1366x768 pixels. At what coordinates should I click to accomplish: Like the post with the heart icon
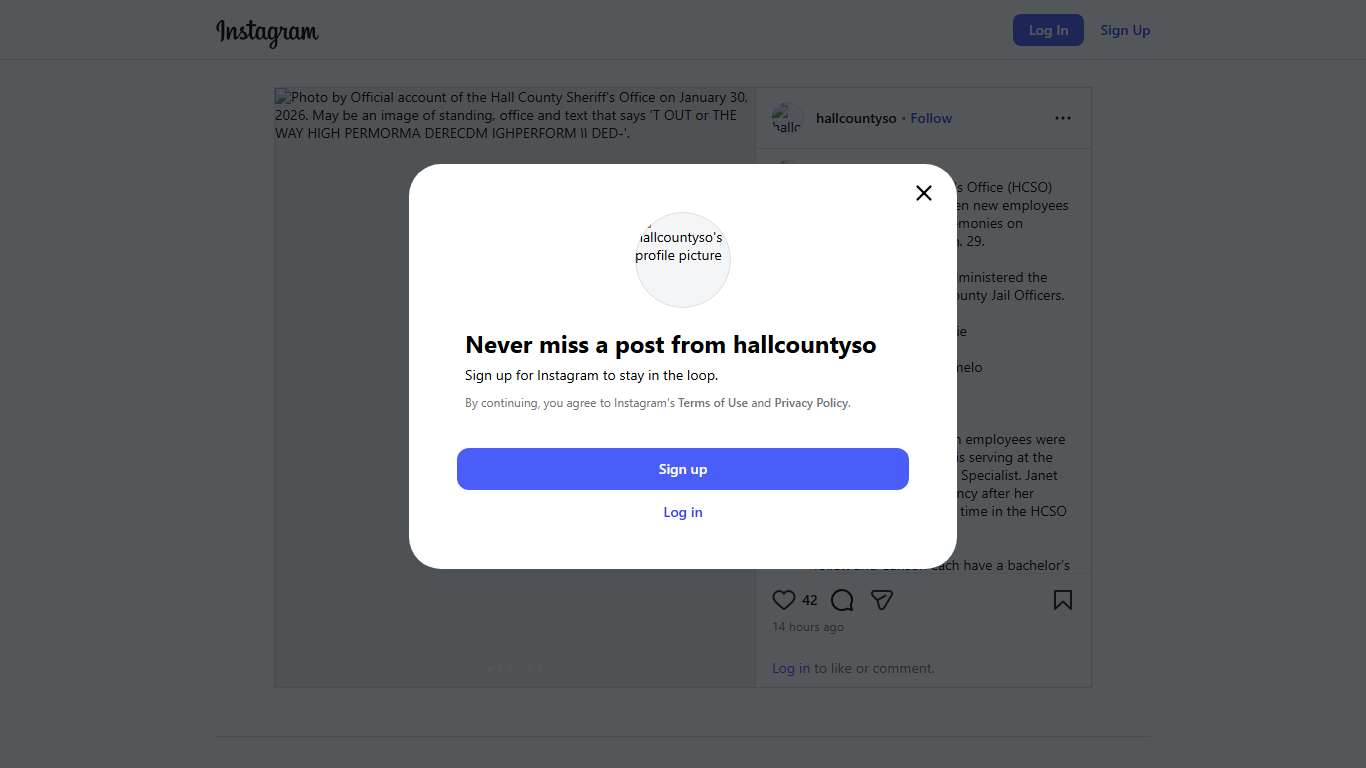pos(784,600)
